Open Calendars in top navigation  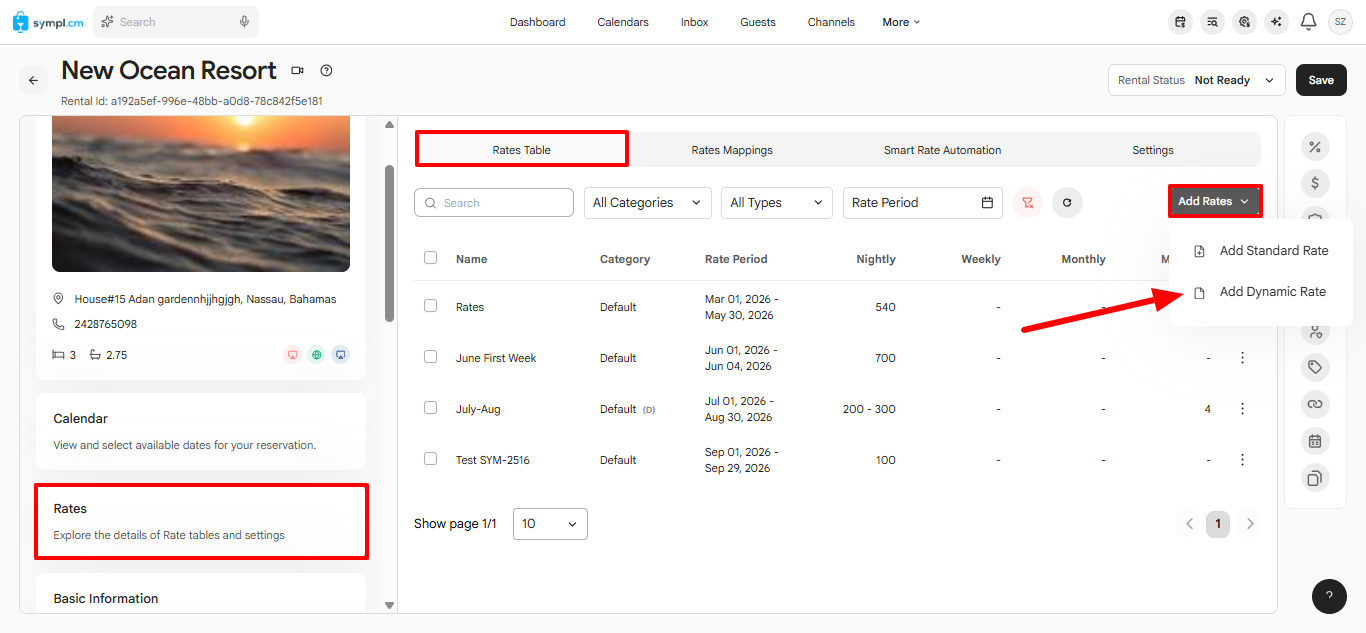pyautogui.click(x=623, y=22)
